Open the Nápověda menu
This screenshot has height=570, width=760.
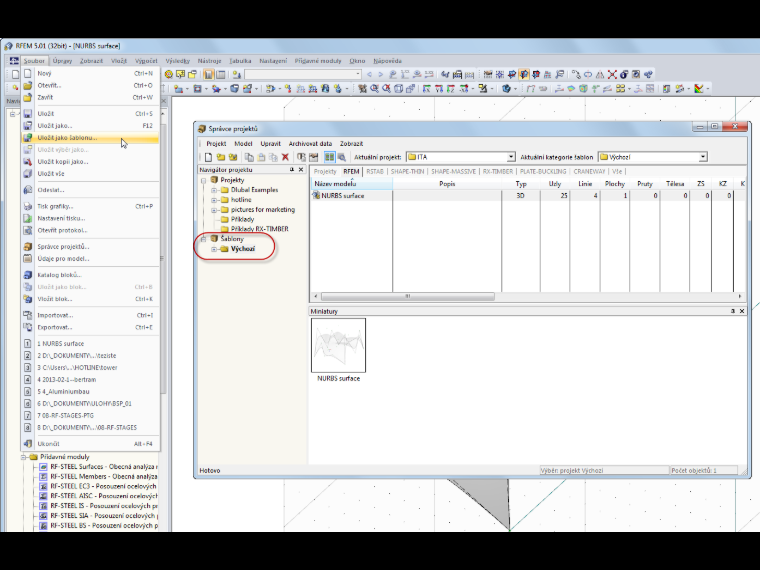coord(387,61)
